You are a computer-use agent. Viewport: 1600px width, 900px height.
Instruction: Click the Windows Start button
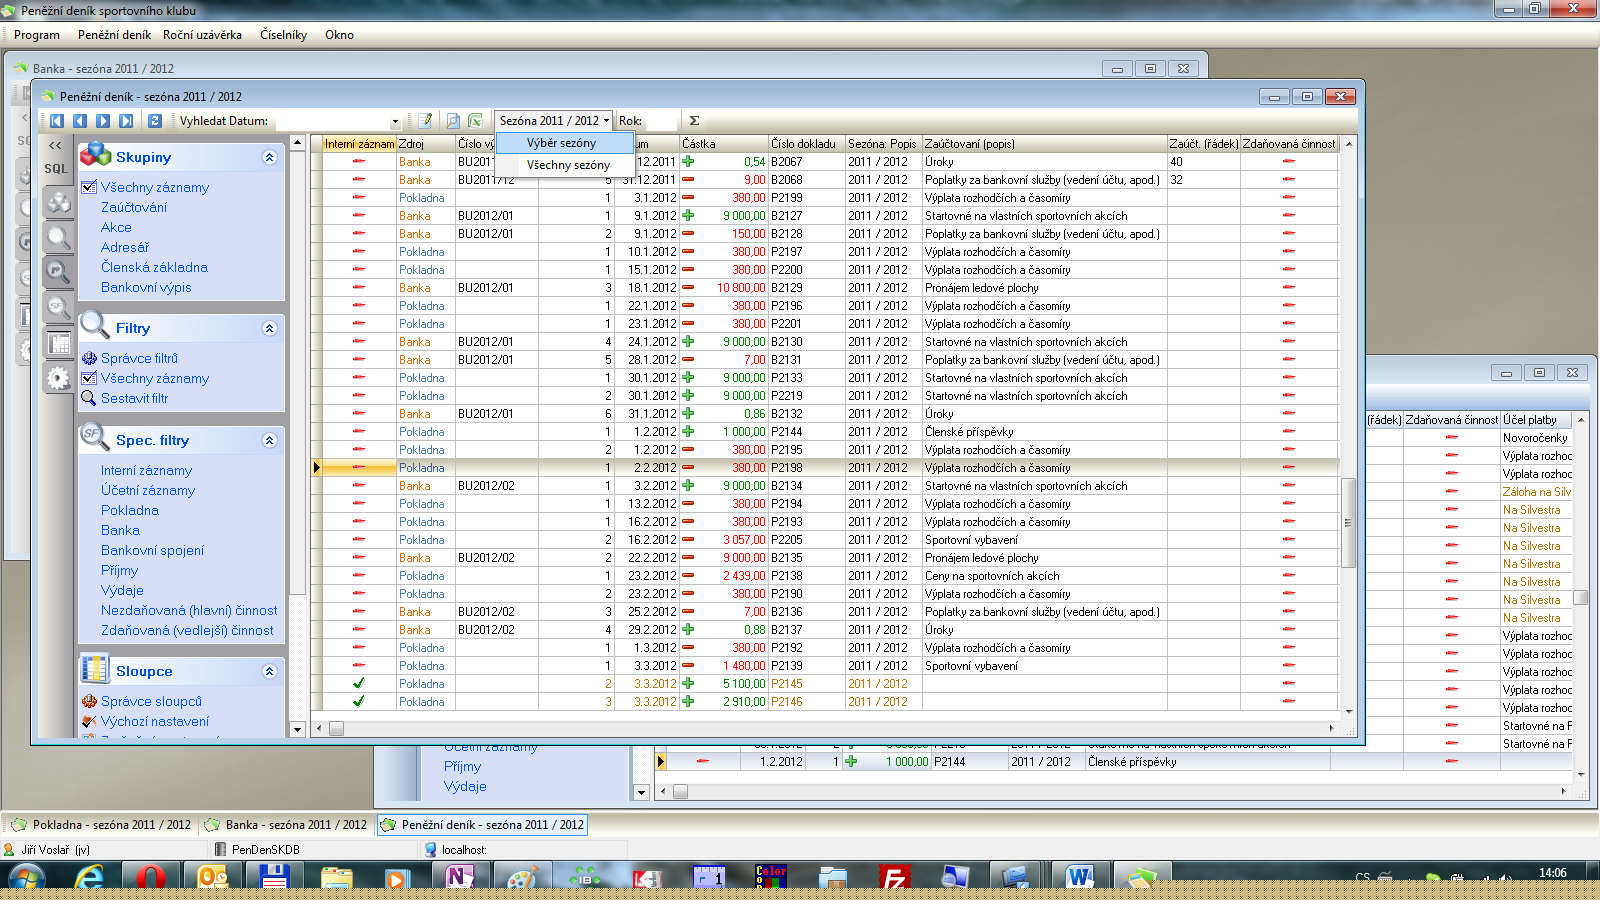tap(26, 878)
